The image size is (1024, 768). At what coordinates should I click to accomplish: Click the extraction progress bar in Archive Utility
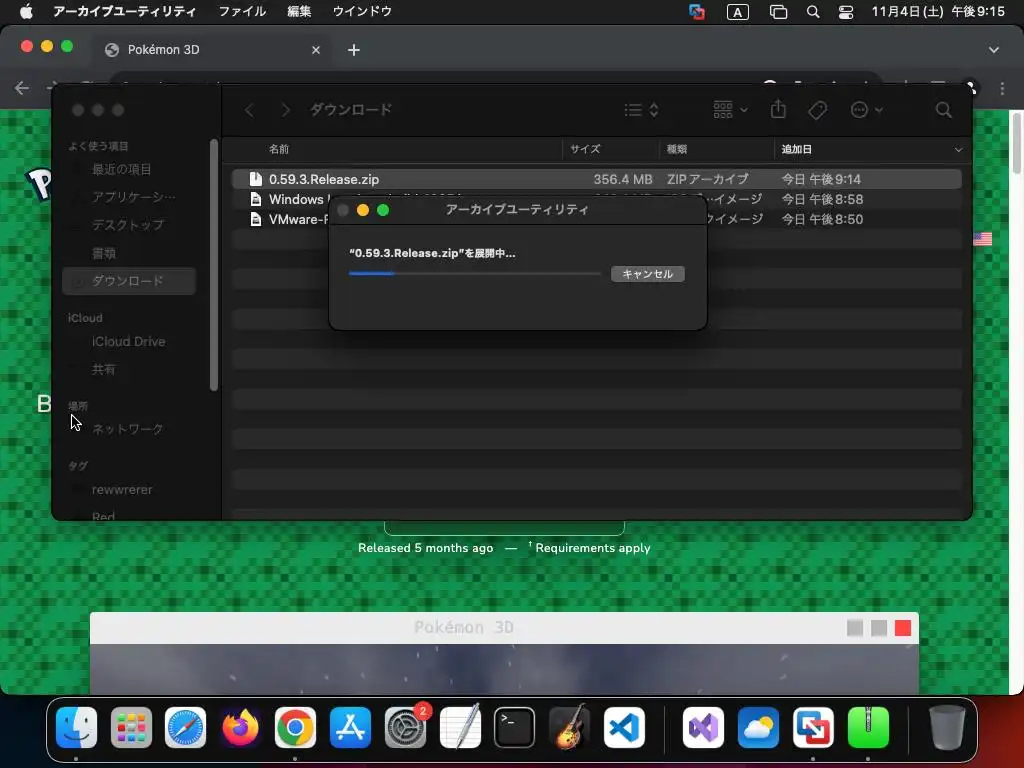click(x=475, y=274)
